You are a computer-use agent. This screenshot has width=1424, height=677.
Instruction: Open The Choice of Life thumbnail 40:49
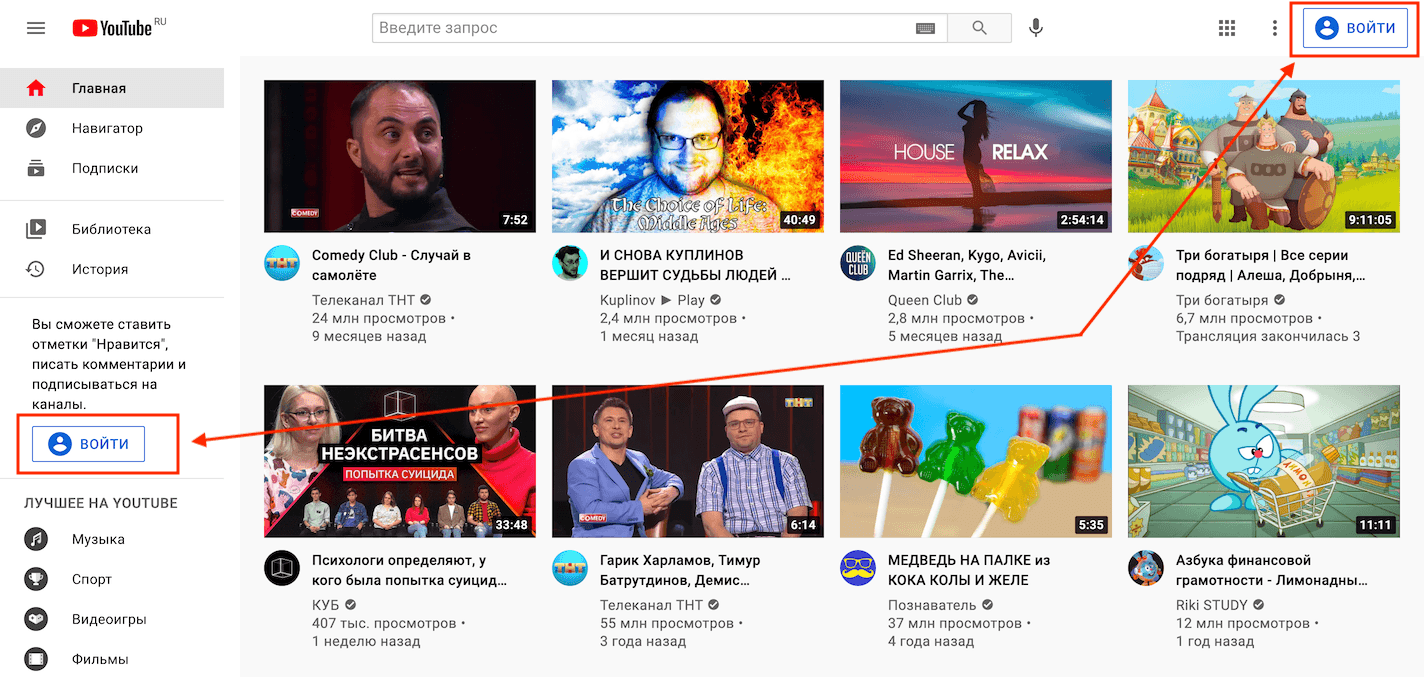[x=688, y=156]
